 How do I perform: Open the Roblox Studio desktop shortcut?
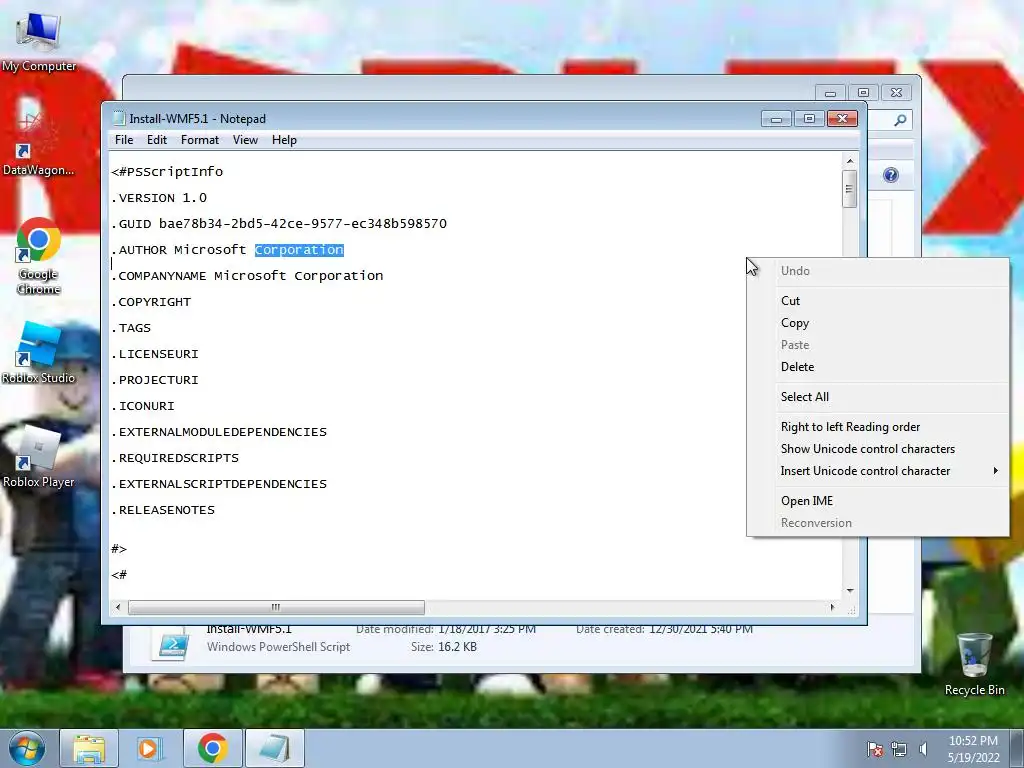[x=39, y=353]
